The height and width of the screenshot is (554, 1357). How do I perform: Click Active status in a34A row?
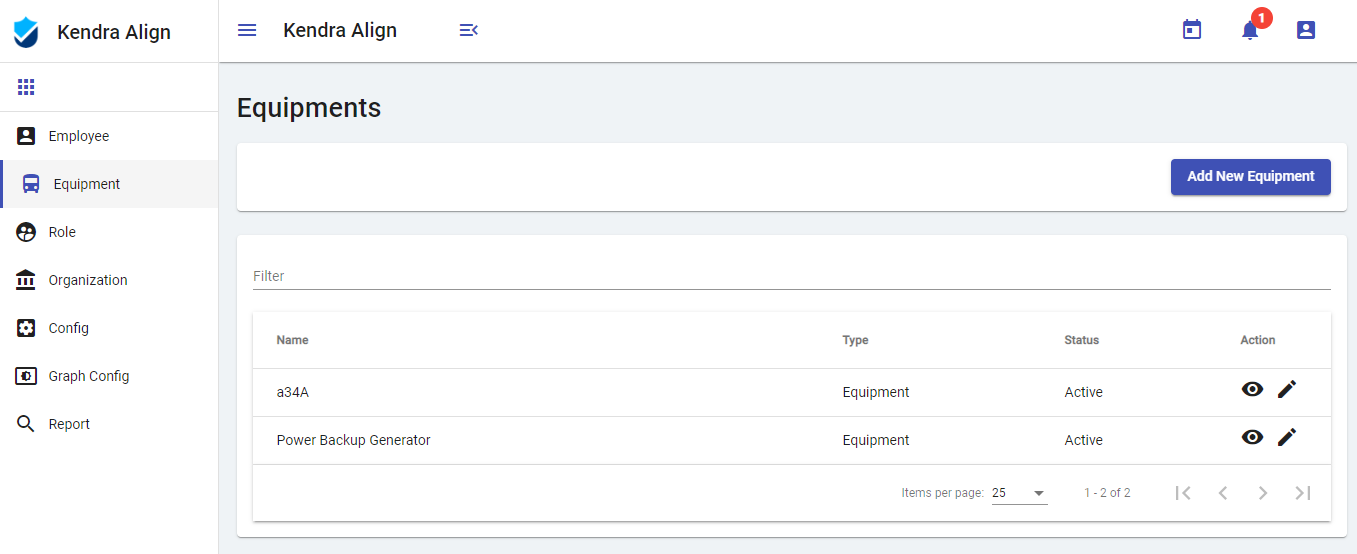tap(1084, 392)
